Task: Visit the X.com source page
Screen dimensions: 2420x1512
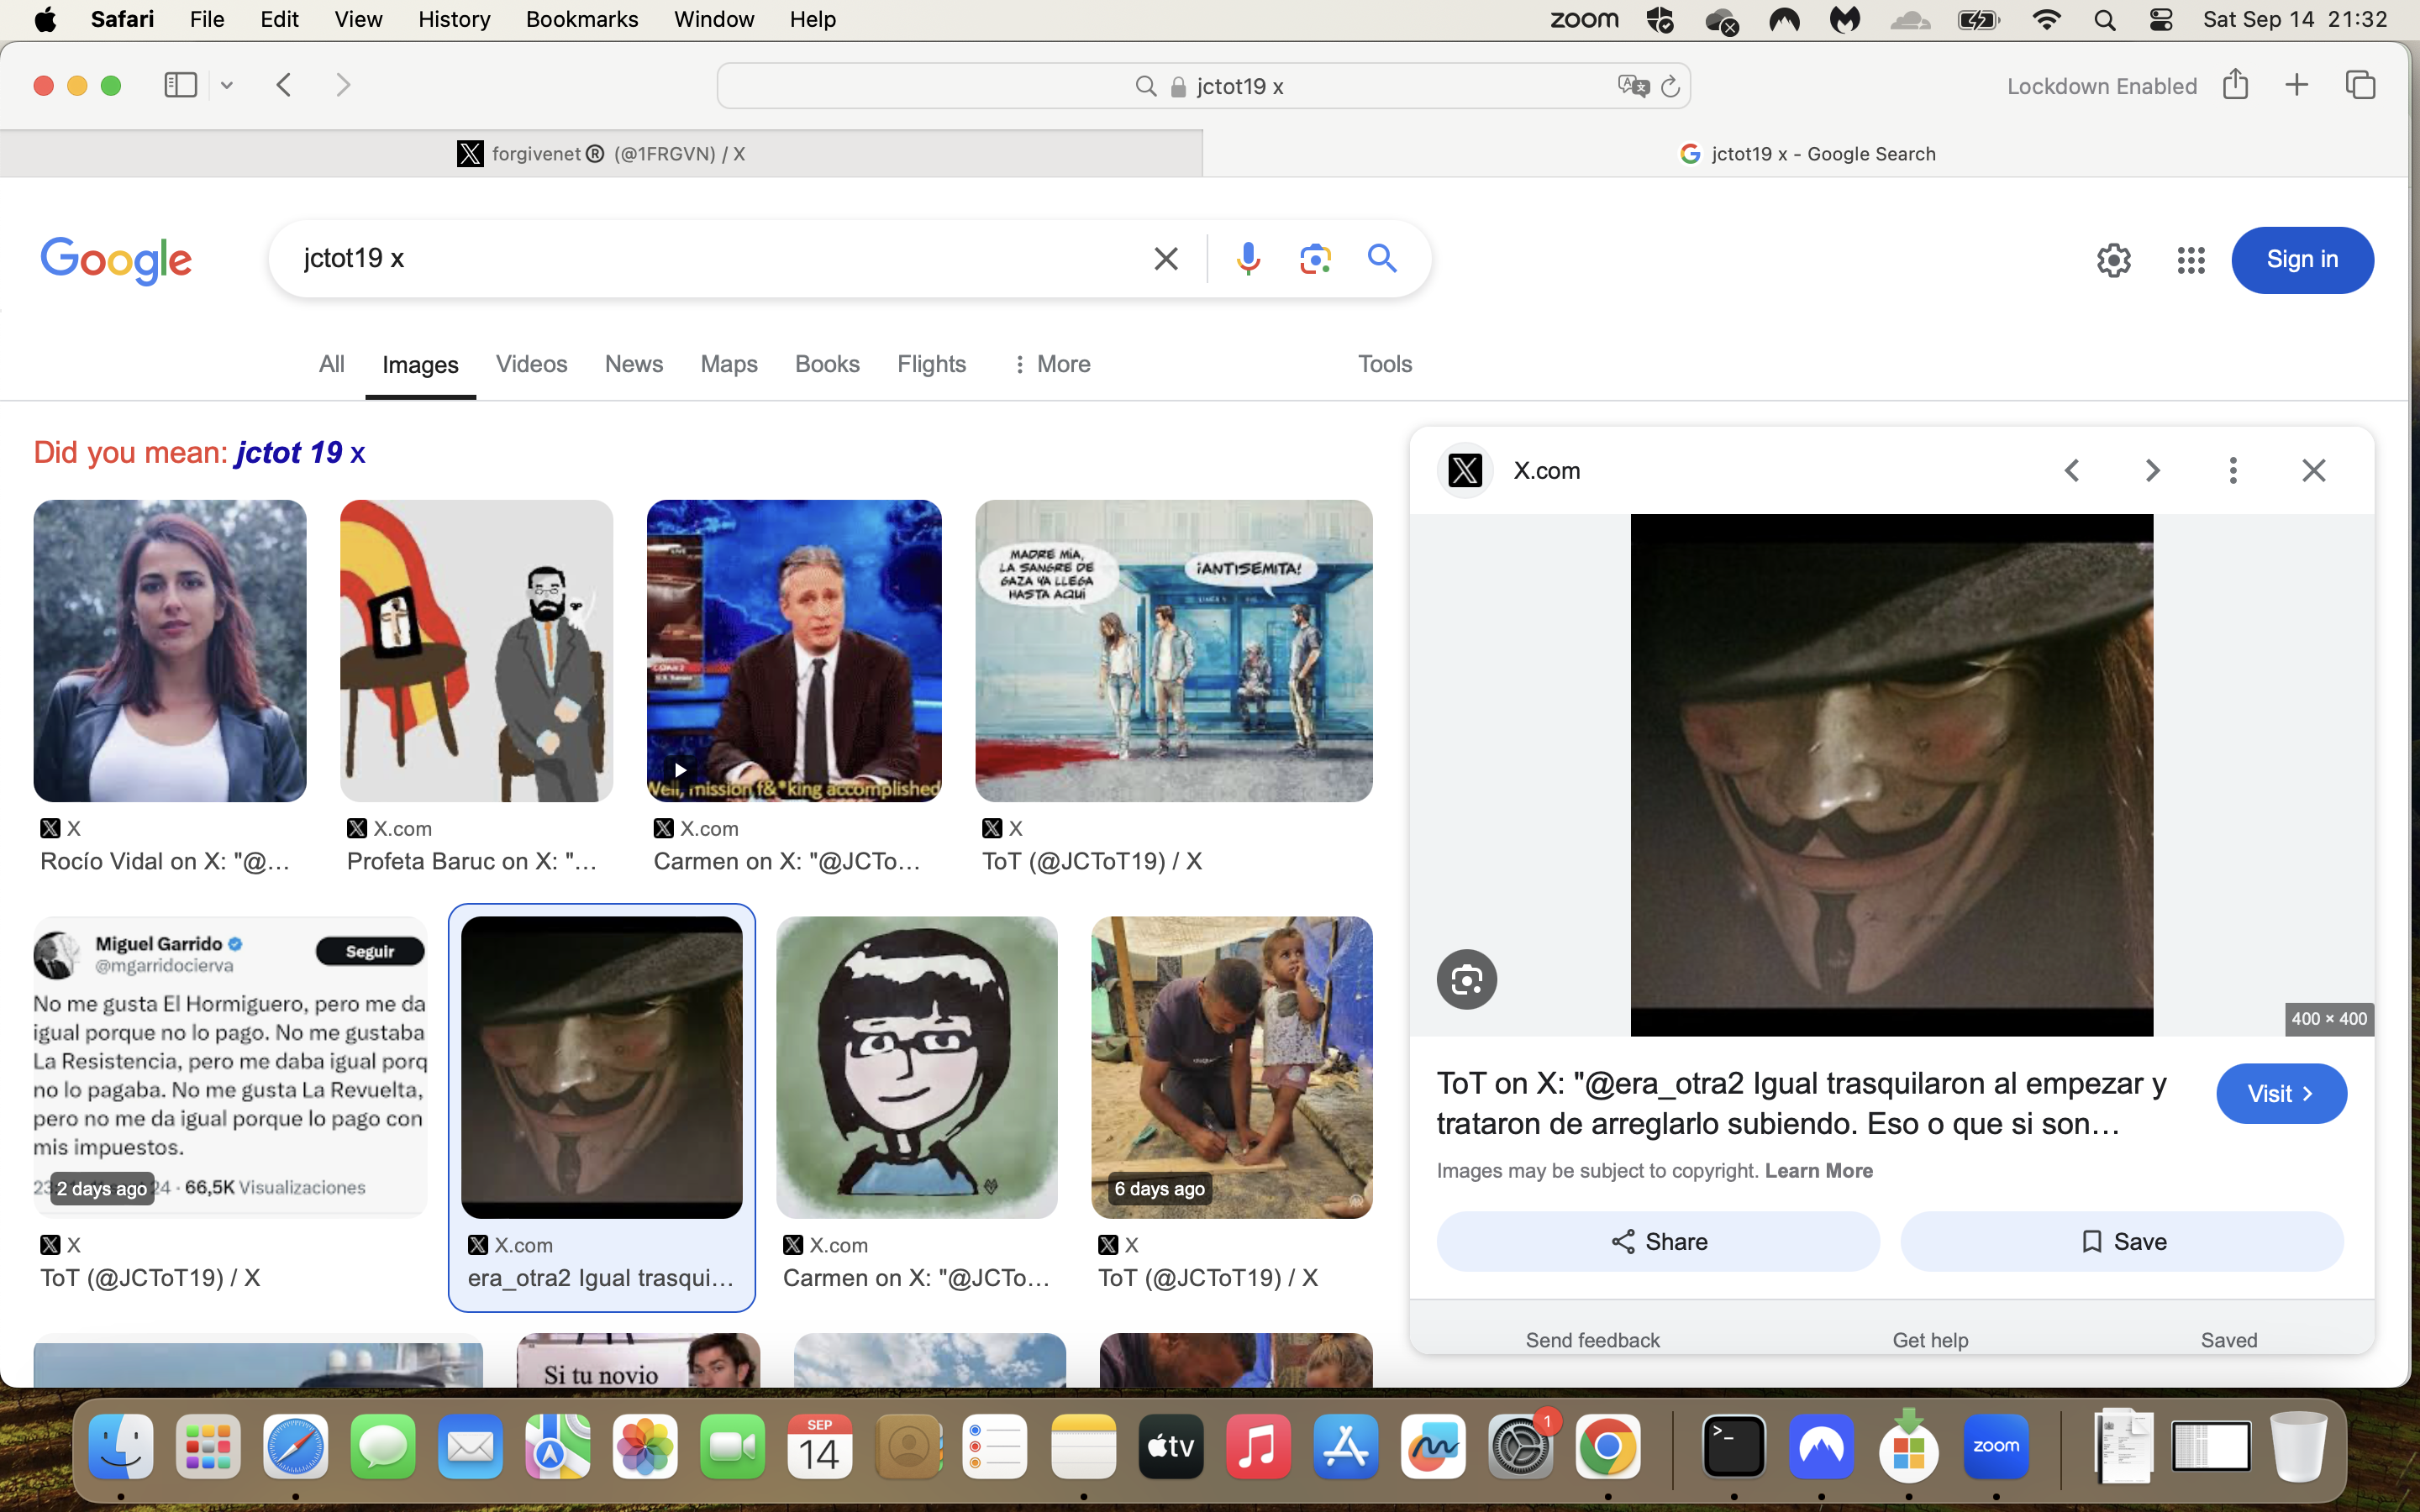Action: (2281, 1093)
